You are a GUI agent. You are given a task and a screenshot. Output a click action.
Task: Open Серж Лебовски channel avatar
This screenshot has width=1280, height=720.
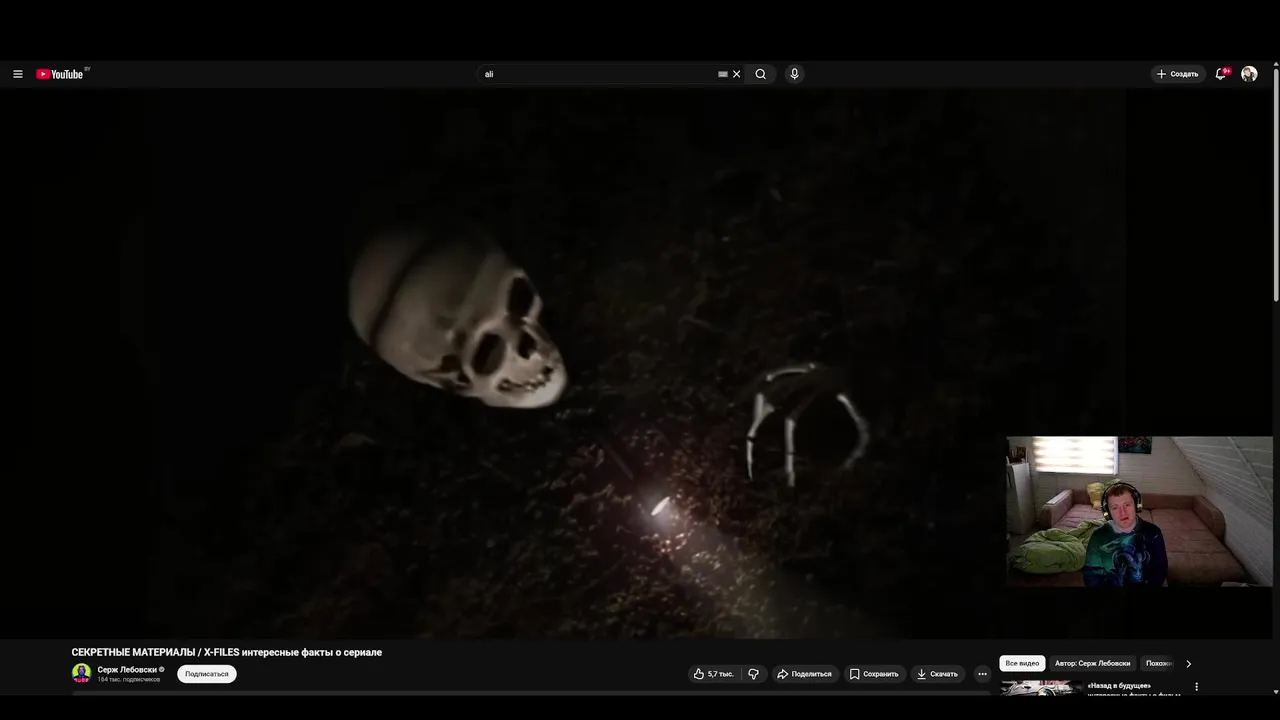[x=81, y=673]
